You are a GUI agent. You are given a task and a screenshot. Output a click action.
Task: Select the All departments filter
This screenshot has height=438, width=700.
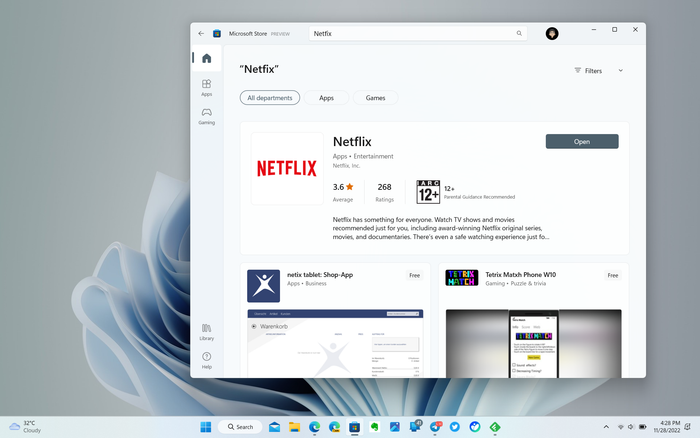click(x=270, y=98)
